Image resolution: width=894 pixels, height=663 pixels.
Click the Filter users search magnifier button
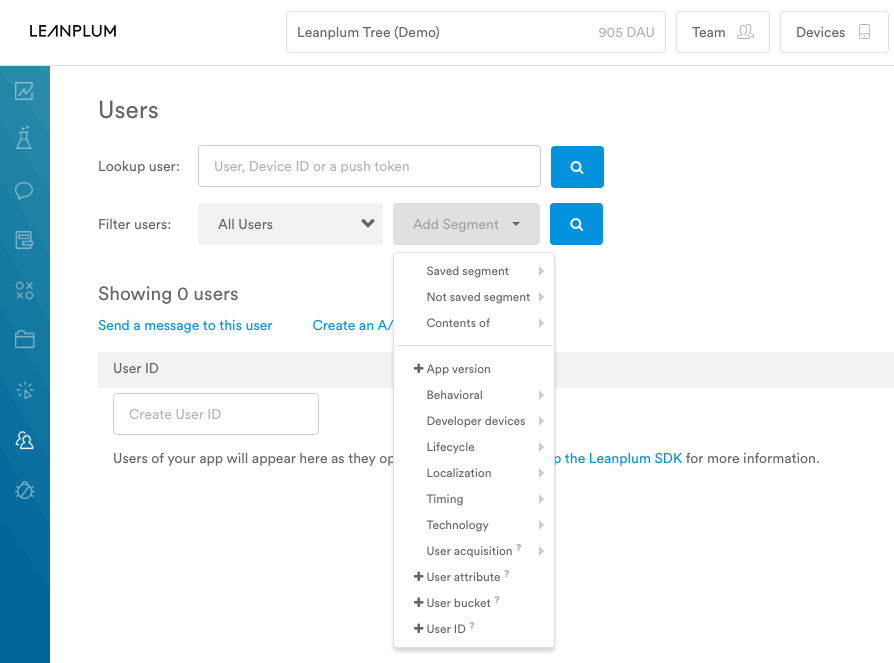(576, 224)
